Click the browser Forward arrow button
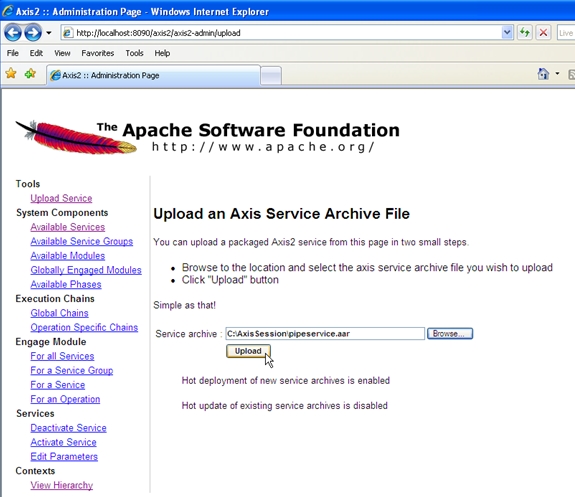The height and width of the screenshot is (497, 575). (x=33, y=33)
